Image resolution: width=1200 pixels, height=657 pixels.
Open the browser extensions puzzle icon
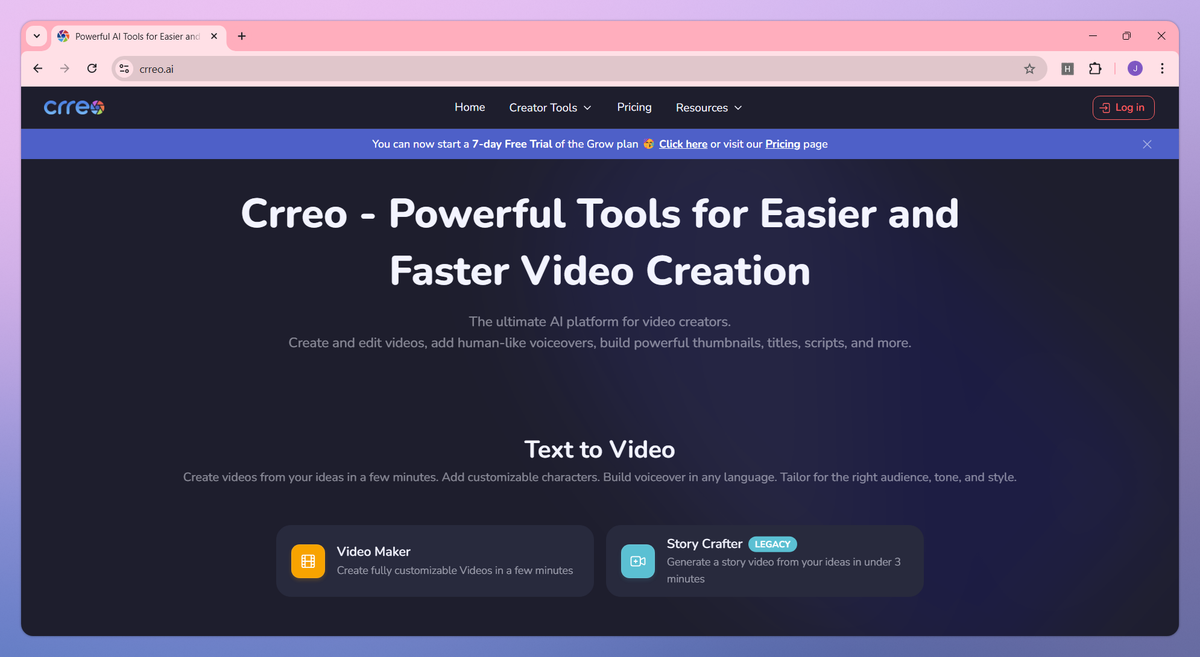pos(1095,69)
